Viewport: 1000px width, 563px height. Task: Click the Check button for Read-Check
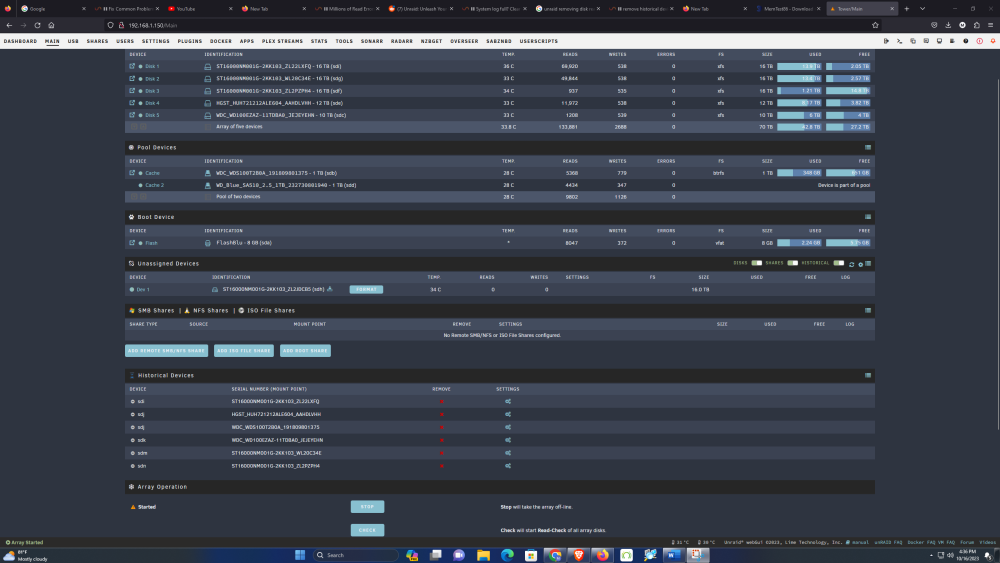[367, 530]
